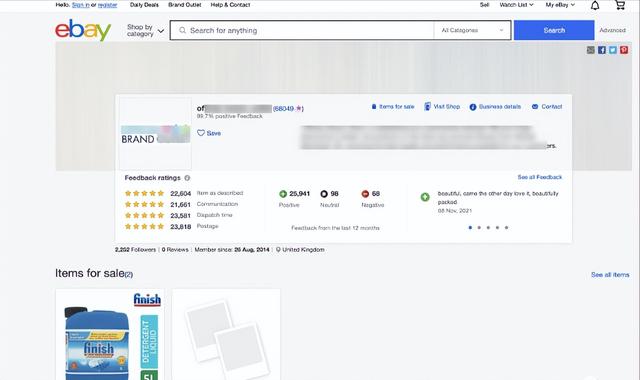
Task: Expand Shop by category dropdown
Action: pos(145,30)
